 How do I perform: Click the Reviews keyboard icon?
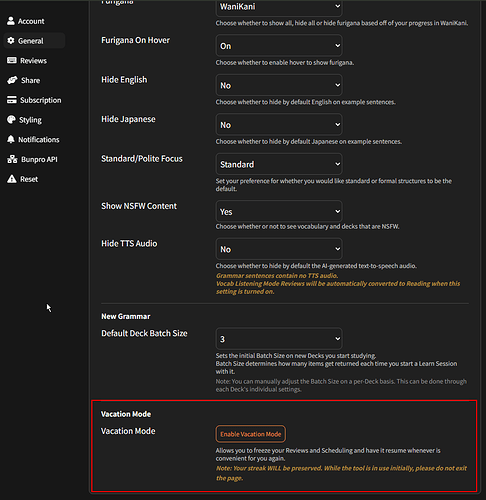click(12, 60)
